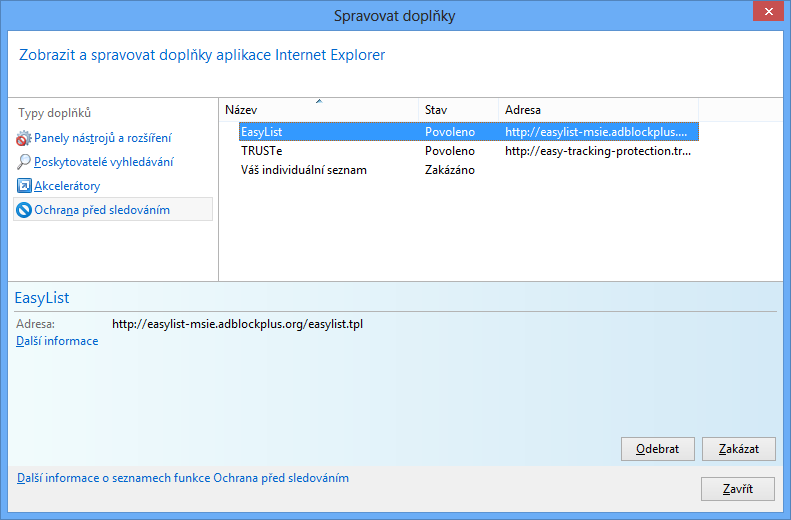Click the magnifier icon for Poskytovatelé vyhledávání
The height and width of the screenshot is (520, 791).
24,162
